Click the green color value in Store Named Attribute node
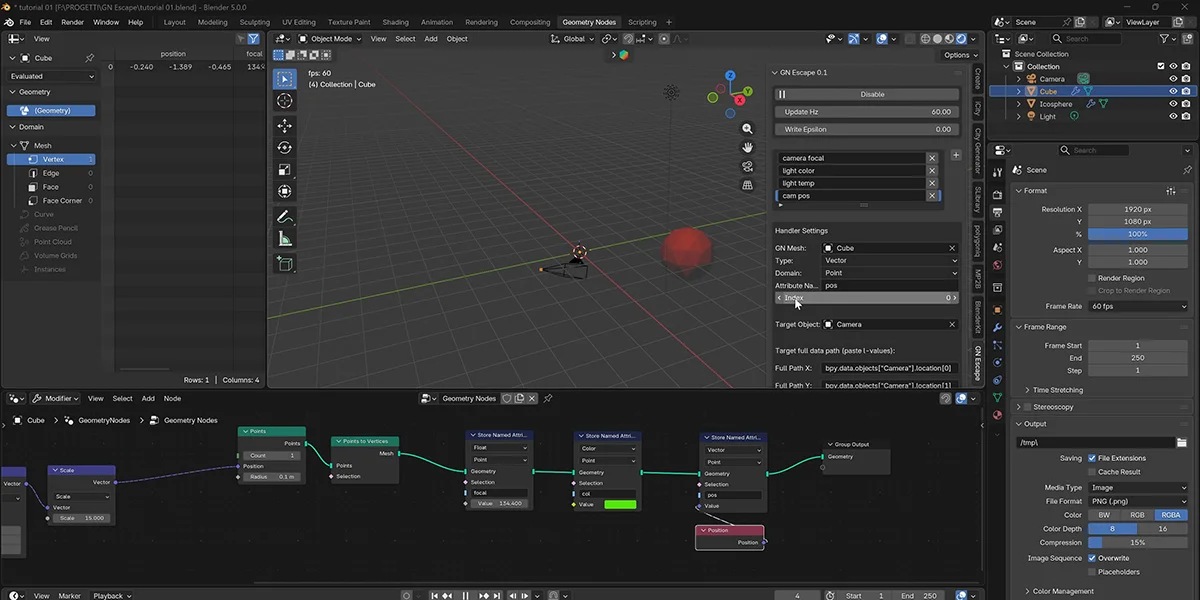Viewport: 1200px width, 600px height. point(620,504)
